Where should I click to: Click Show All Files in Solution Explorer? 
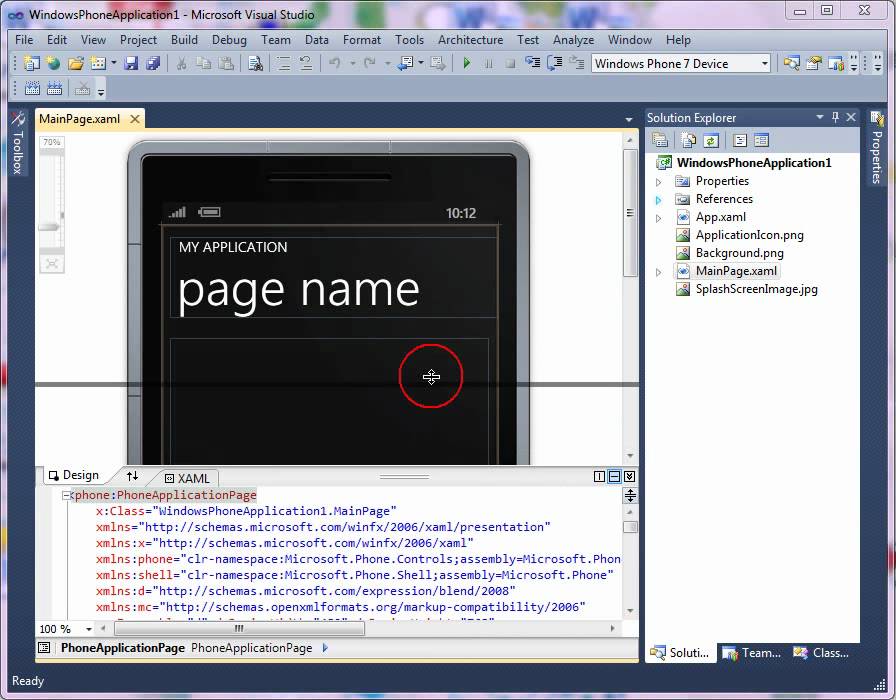(689, 140)
